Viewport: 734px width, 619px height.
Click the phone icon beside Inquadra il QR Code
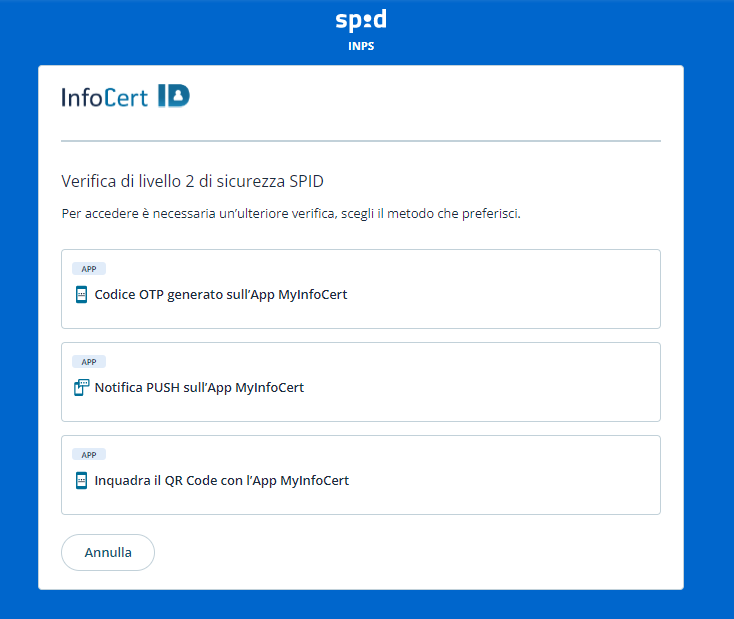pos(81,481)
